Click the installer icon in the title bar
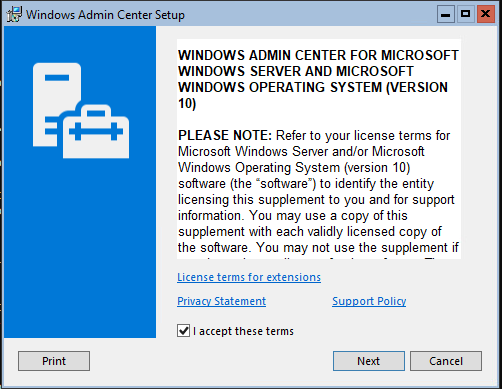The width and height of the screenshot is (502, 389). (x=14, y=15)
